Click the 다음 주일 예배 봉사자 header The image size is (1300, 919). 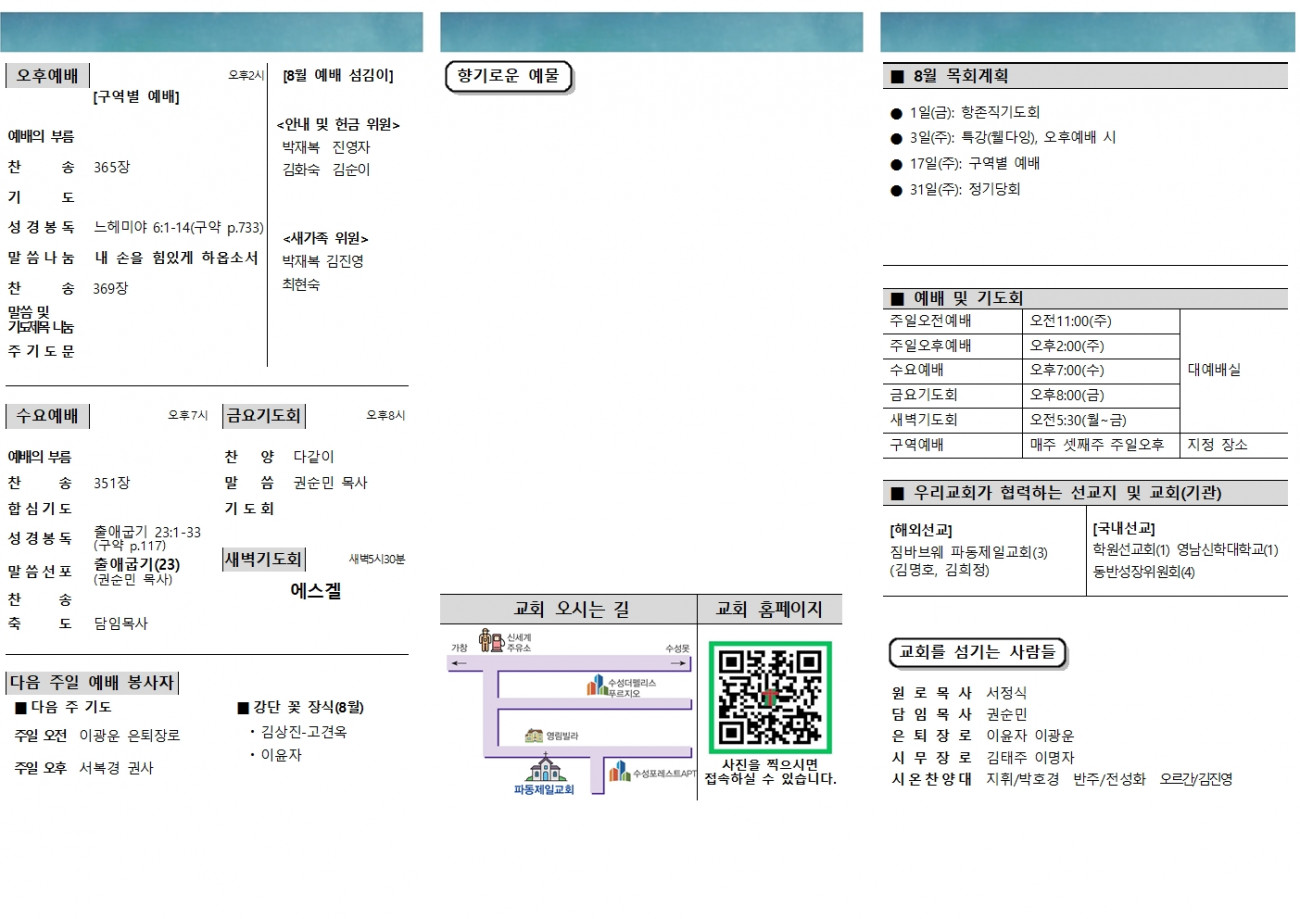[92, 683]
